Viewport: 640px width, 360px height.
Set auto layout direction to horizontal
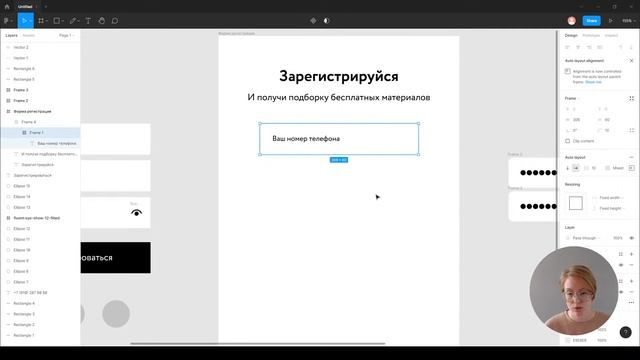point(576,168)
